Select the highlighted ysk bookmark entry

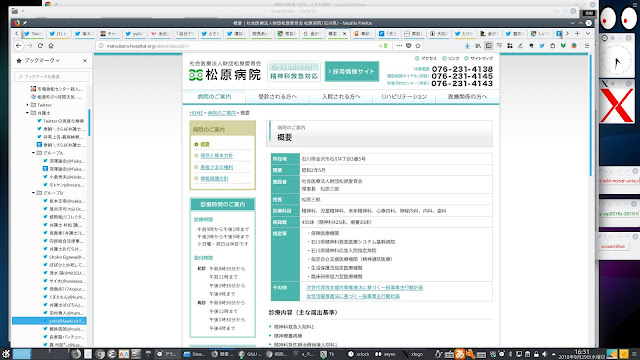tap(49, 321)
